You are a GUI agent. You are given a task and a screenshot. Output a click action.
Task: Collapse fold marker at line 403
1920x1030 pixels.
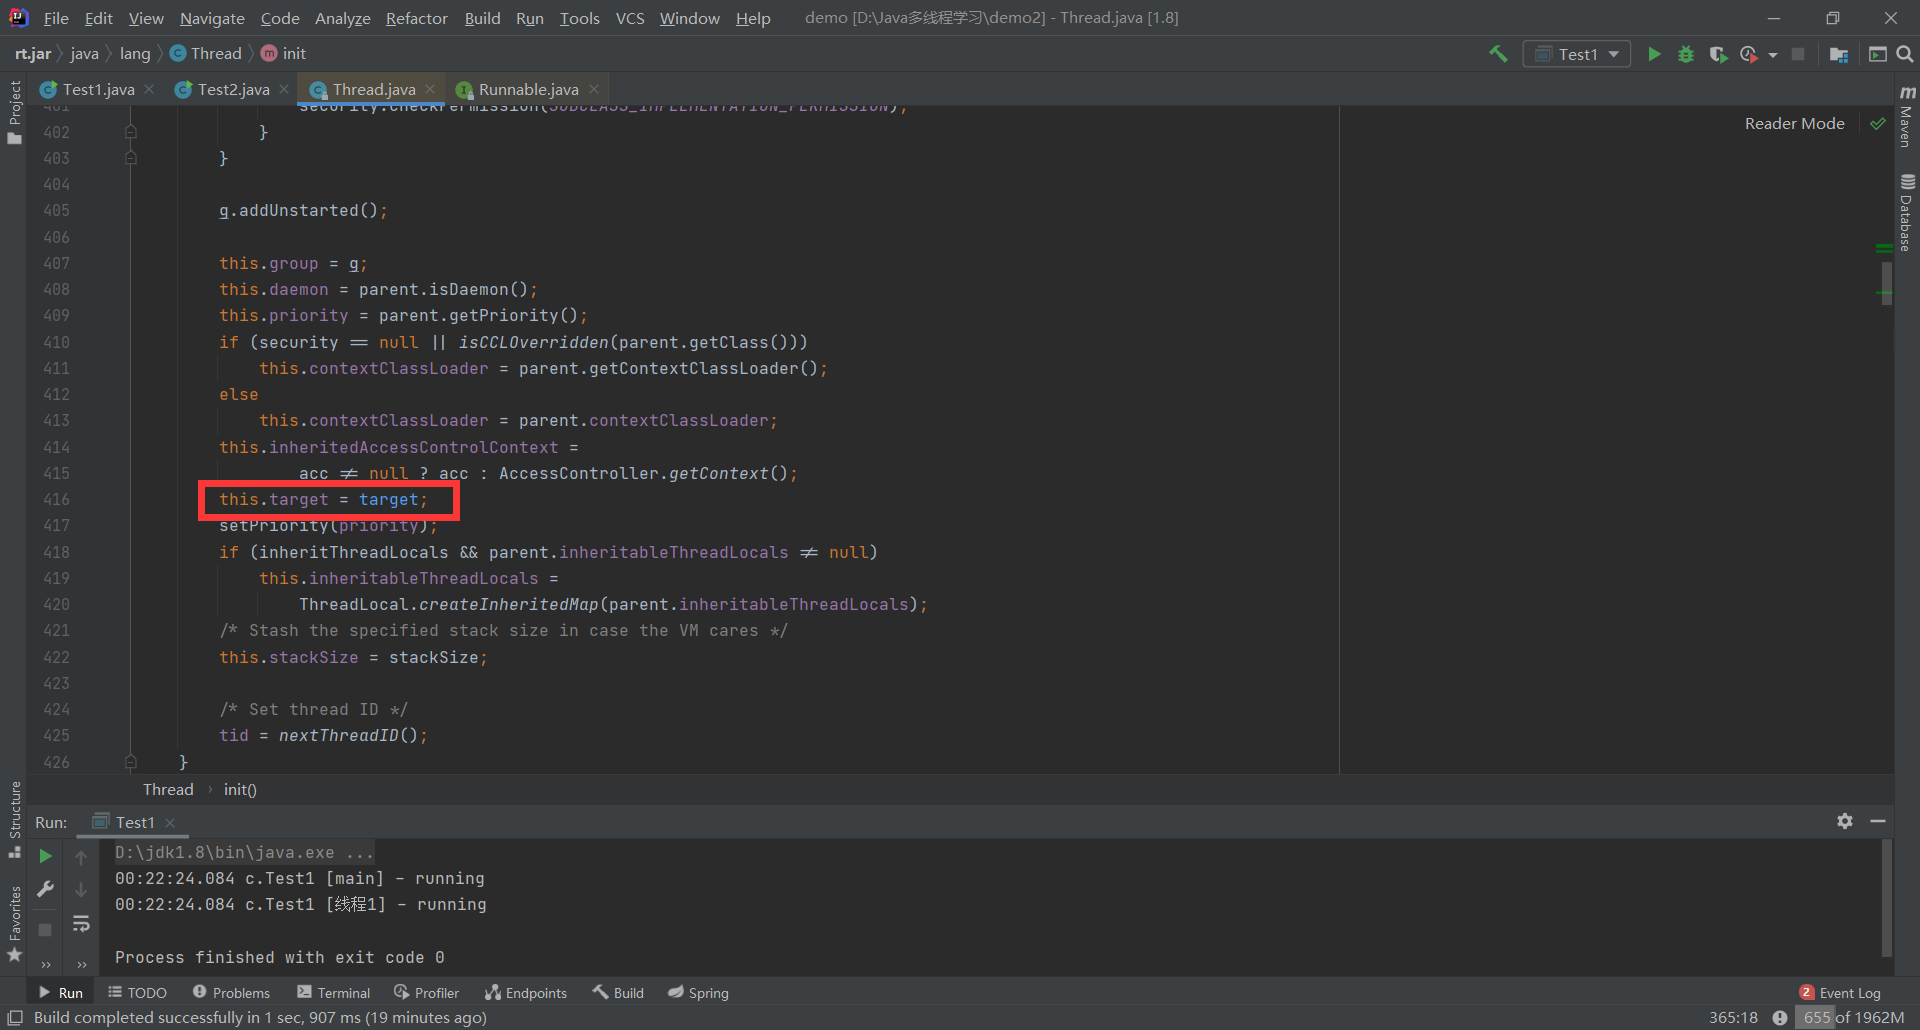pyautogui.click(x=130, y=157)
